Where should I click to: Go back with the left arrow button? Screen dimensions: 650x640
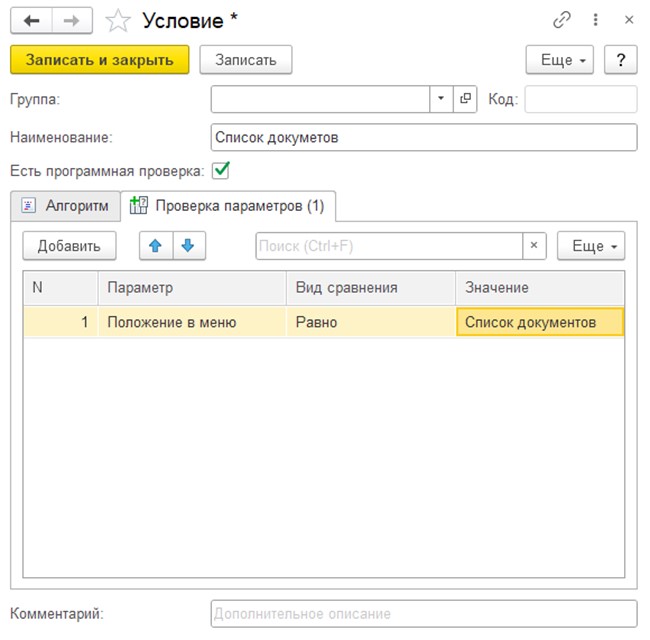[32, 20]
